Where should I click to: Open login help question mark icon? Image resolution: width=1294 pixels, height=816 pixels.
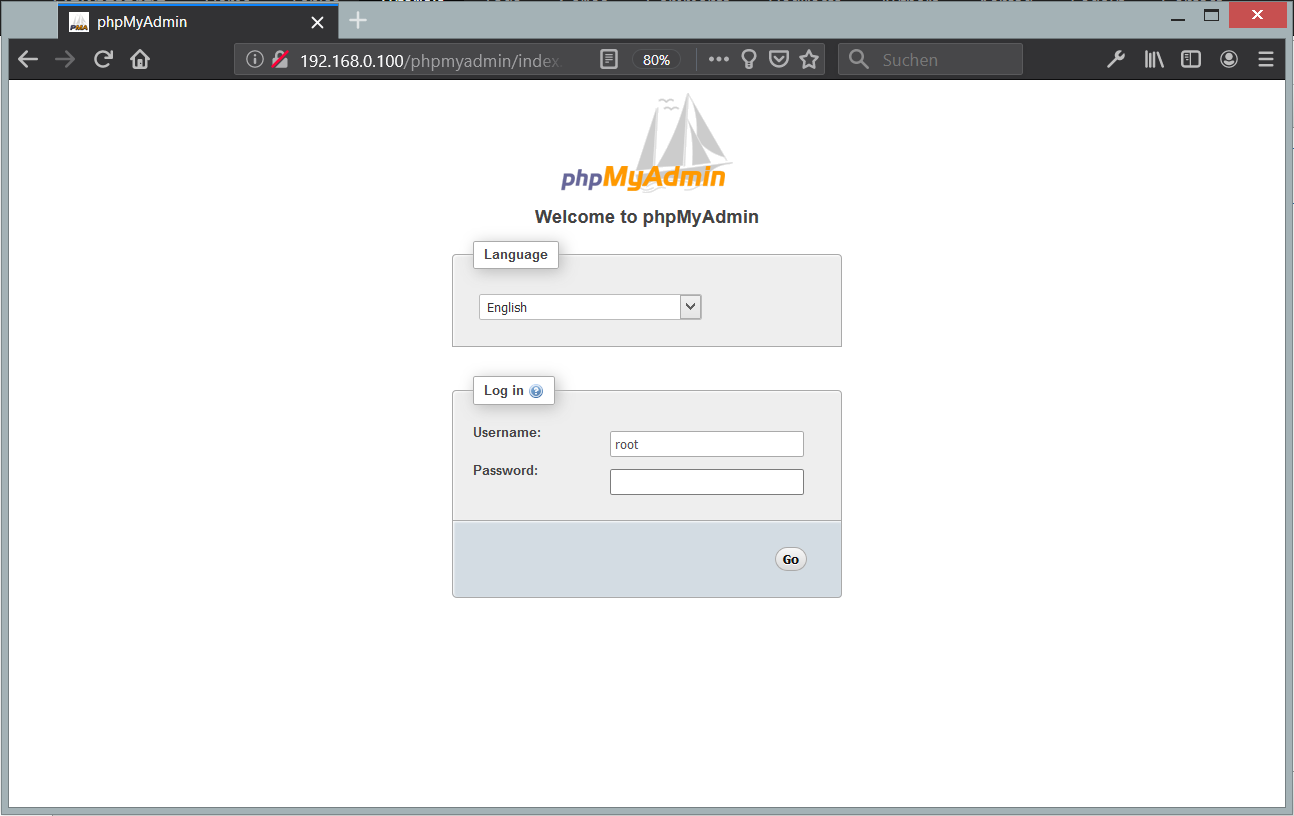click(536, 391)
